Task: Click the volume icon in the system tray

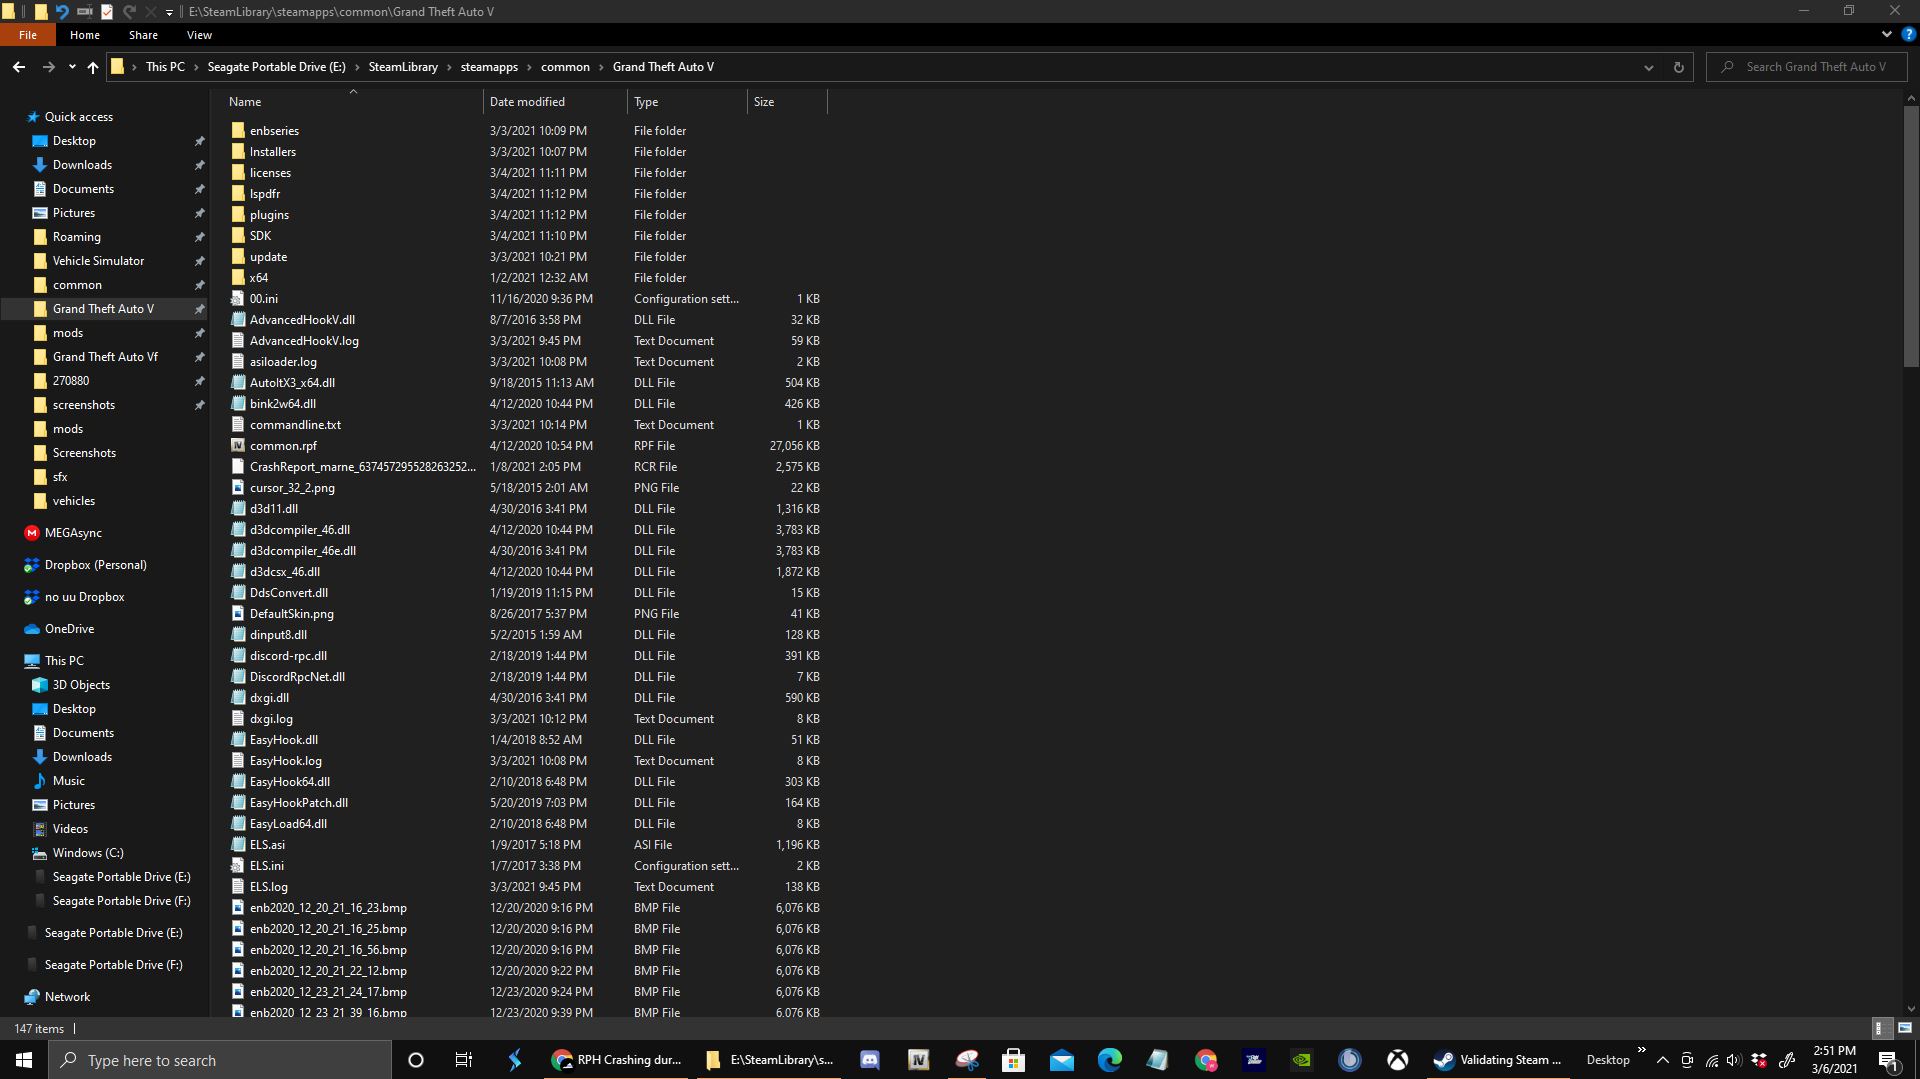Action: pyautogui.click(x=1734, y=1060)
